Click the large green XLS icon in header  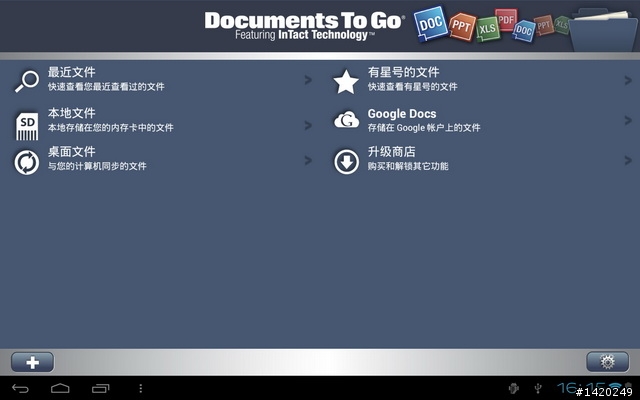[x=488, y=29]
